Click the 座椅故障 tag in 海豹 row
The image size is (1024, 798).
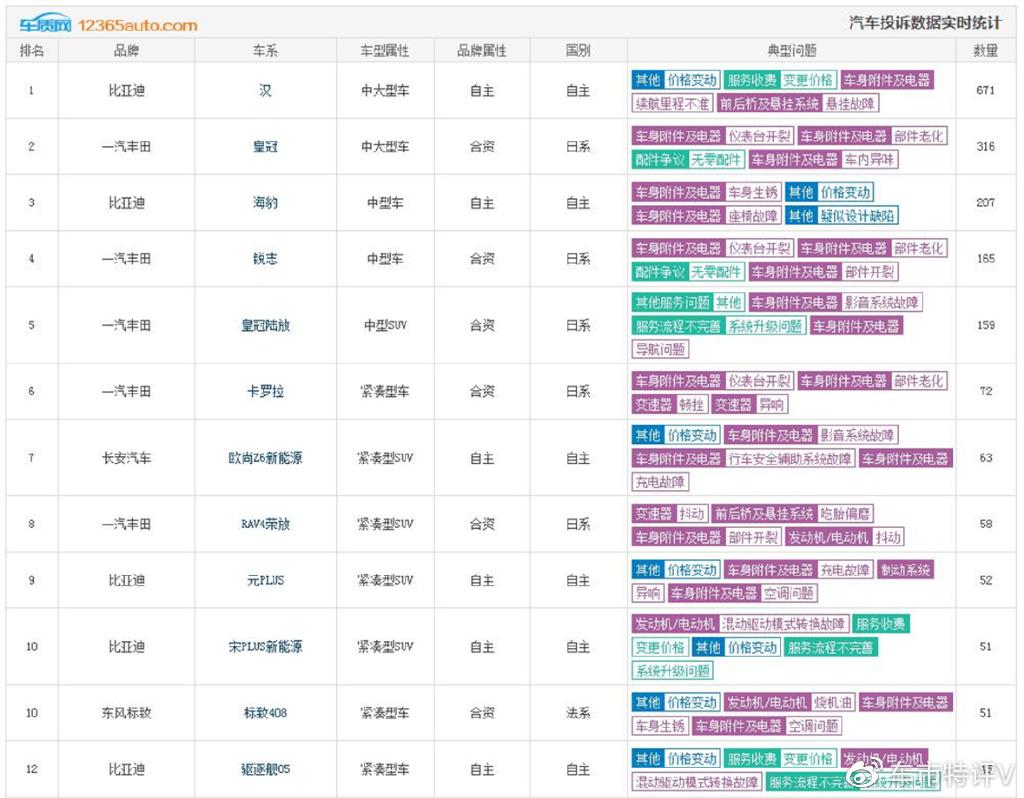point(753,215)
